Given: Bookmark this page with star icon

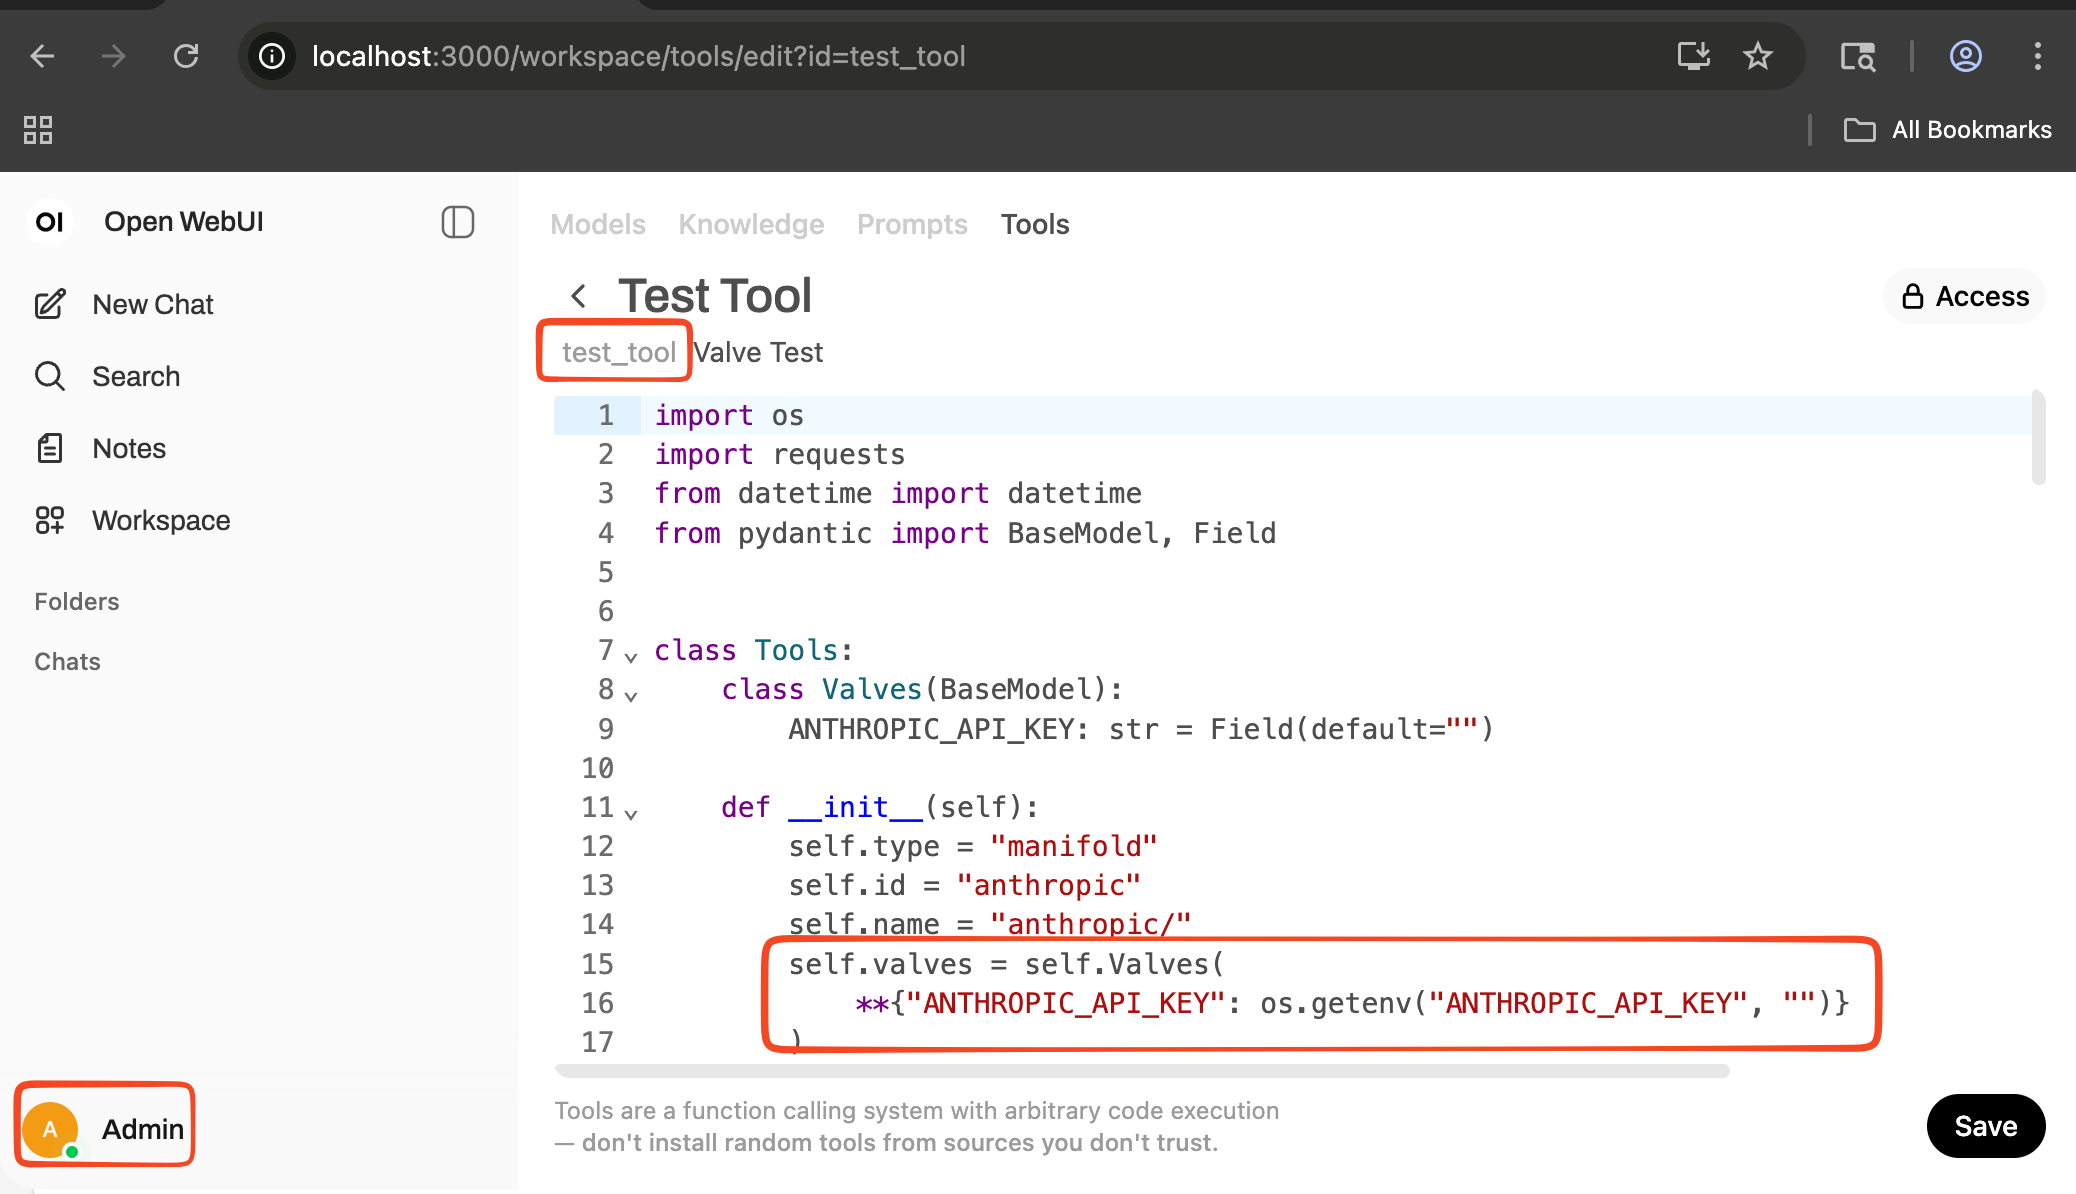Looking at the screenshot, I should coord(1757,56).
